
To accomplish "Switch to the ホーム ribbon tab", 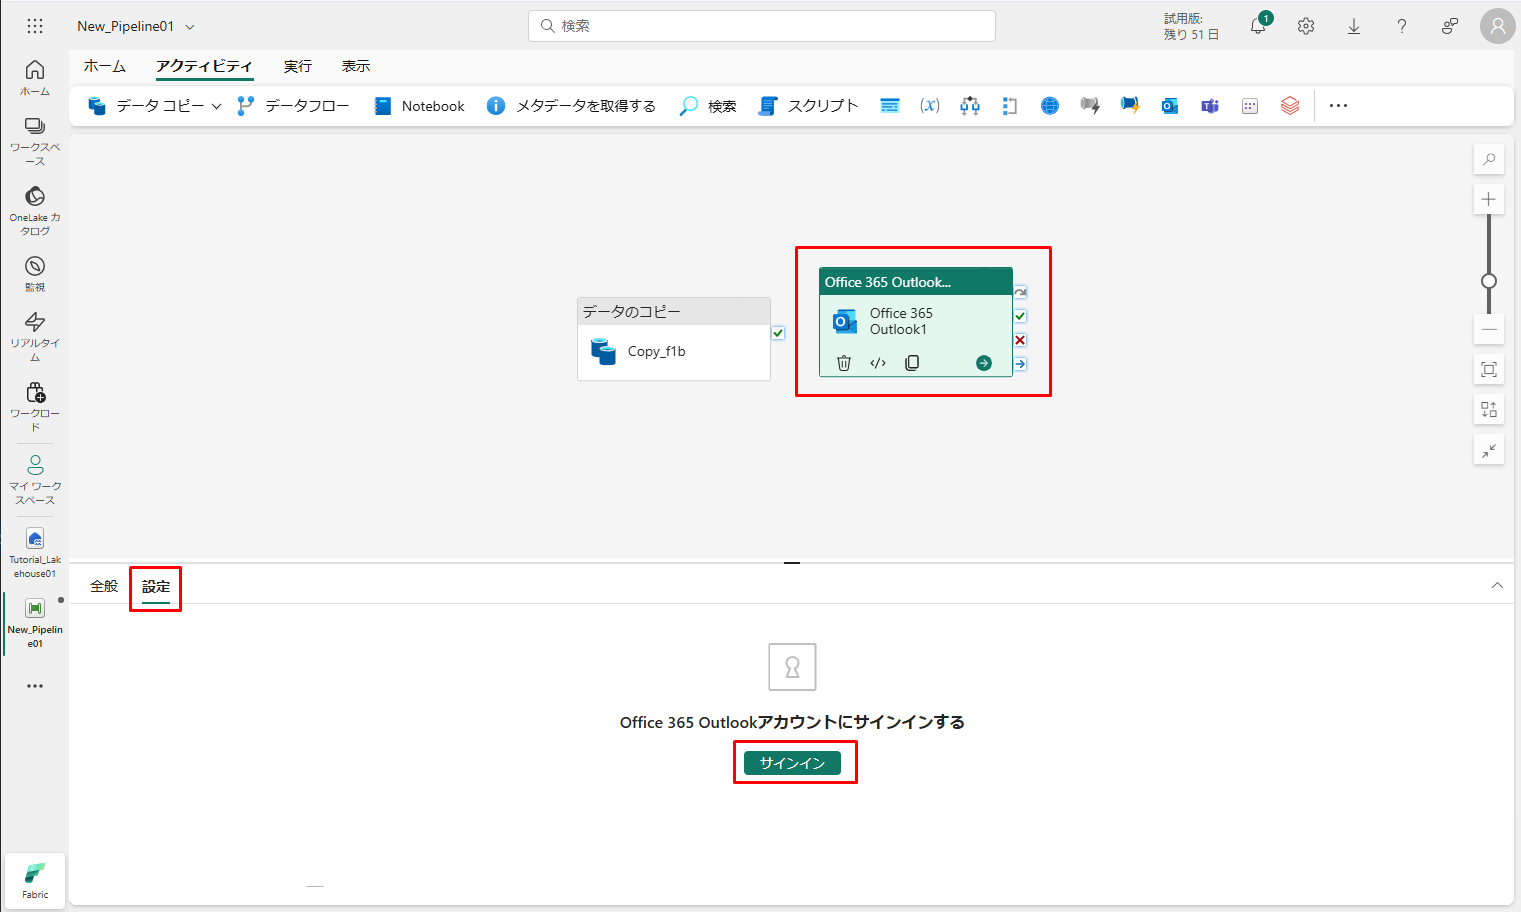I will coord(105,66).
